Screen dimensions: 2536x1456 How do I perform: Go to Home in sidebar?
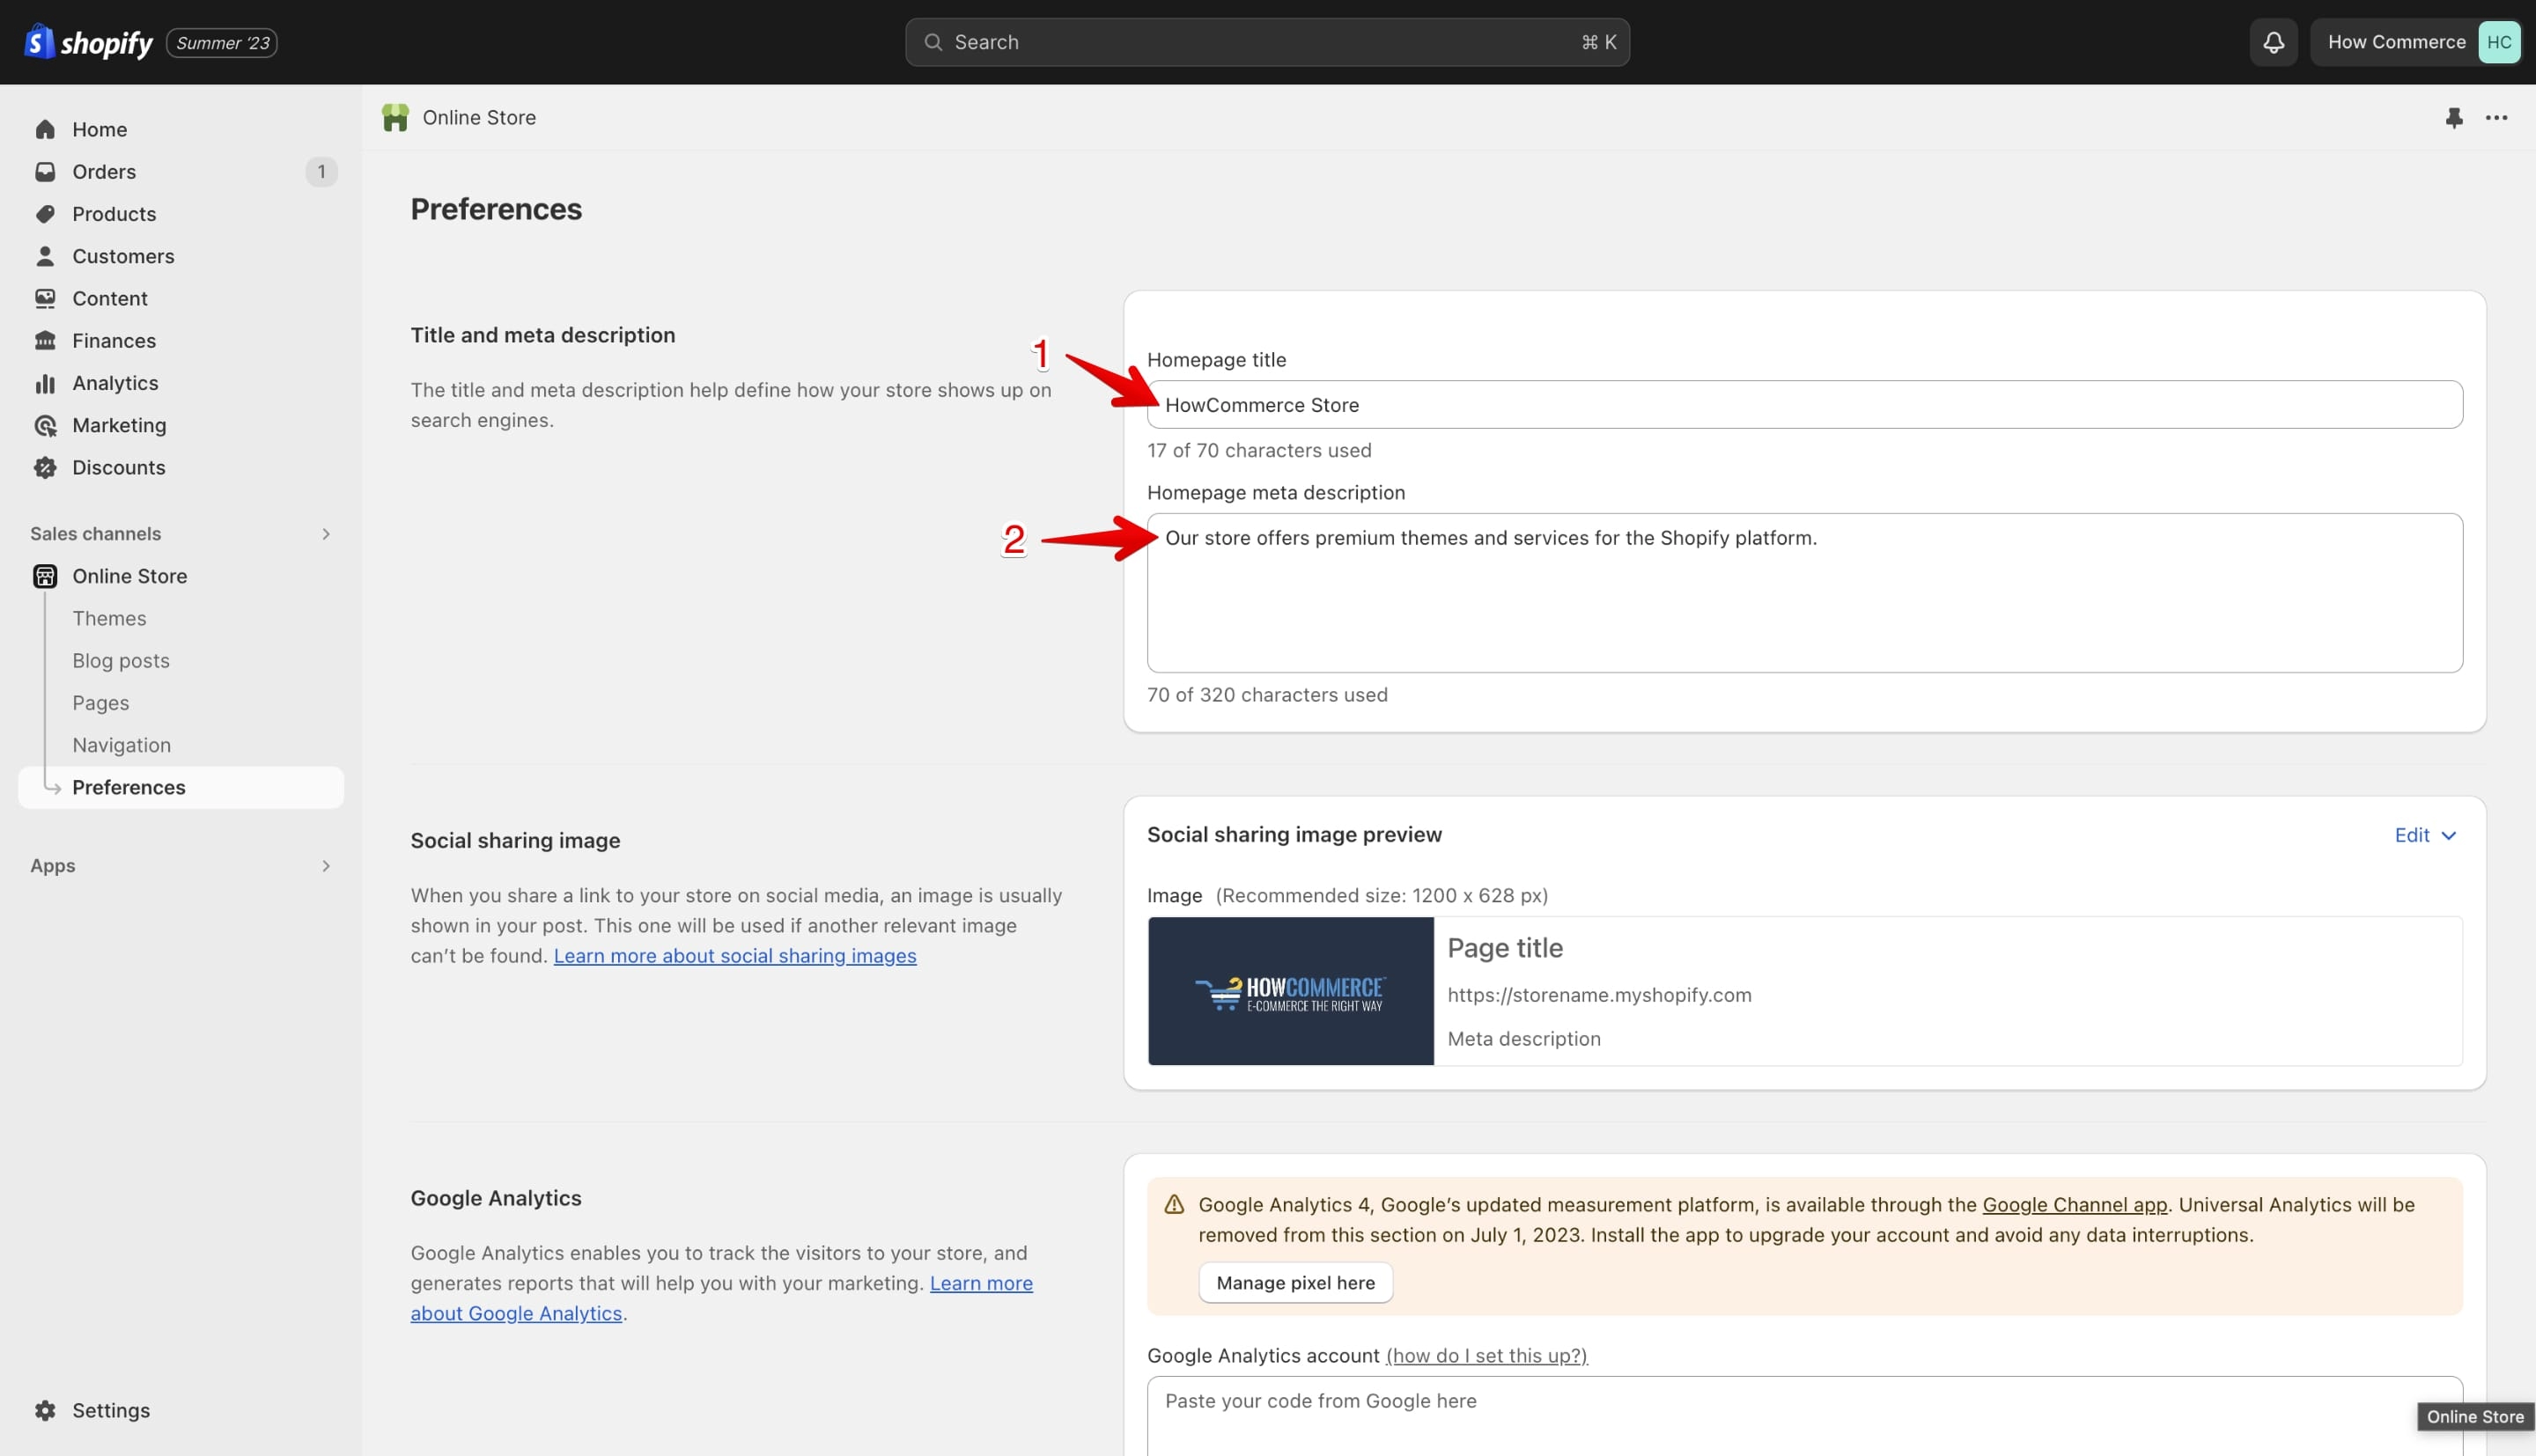(99, 129)
